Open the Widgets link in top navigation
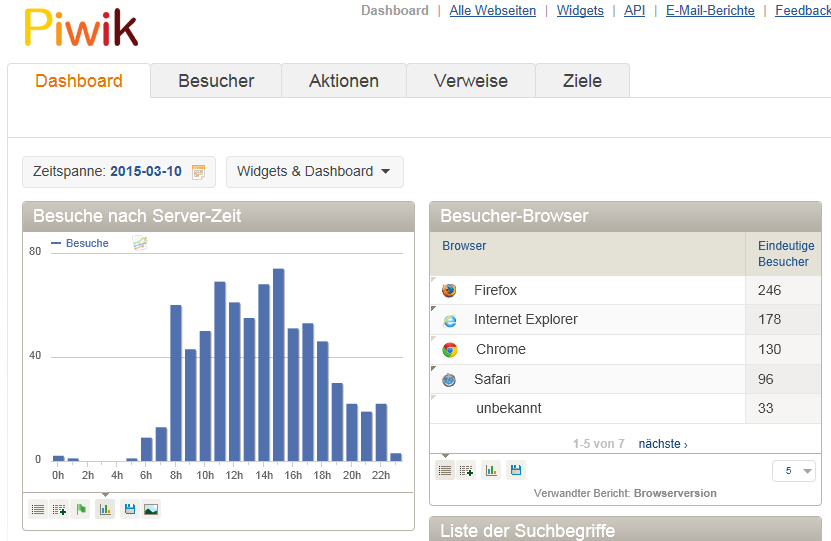Image resolution: width=831 pixels, height=541 pixels. pos(580,11)
